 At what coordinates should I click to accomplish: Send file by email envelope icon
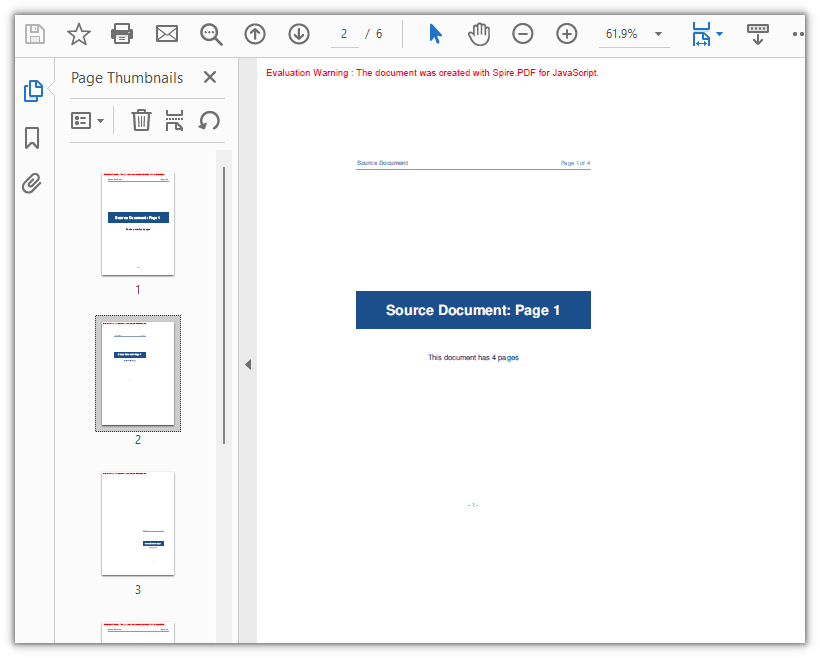pos(167,34)
